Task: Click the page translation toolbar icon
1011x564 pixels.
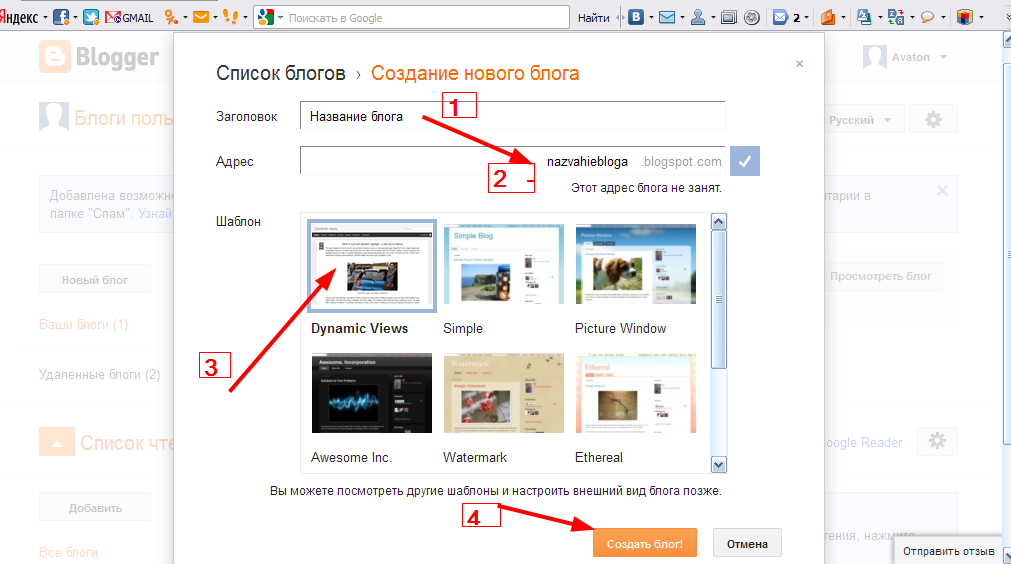Action: click(x=896, y=17)
